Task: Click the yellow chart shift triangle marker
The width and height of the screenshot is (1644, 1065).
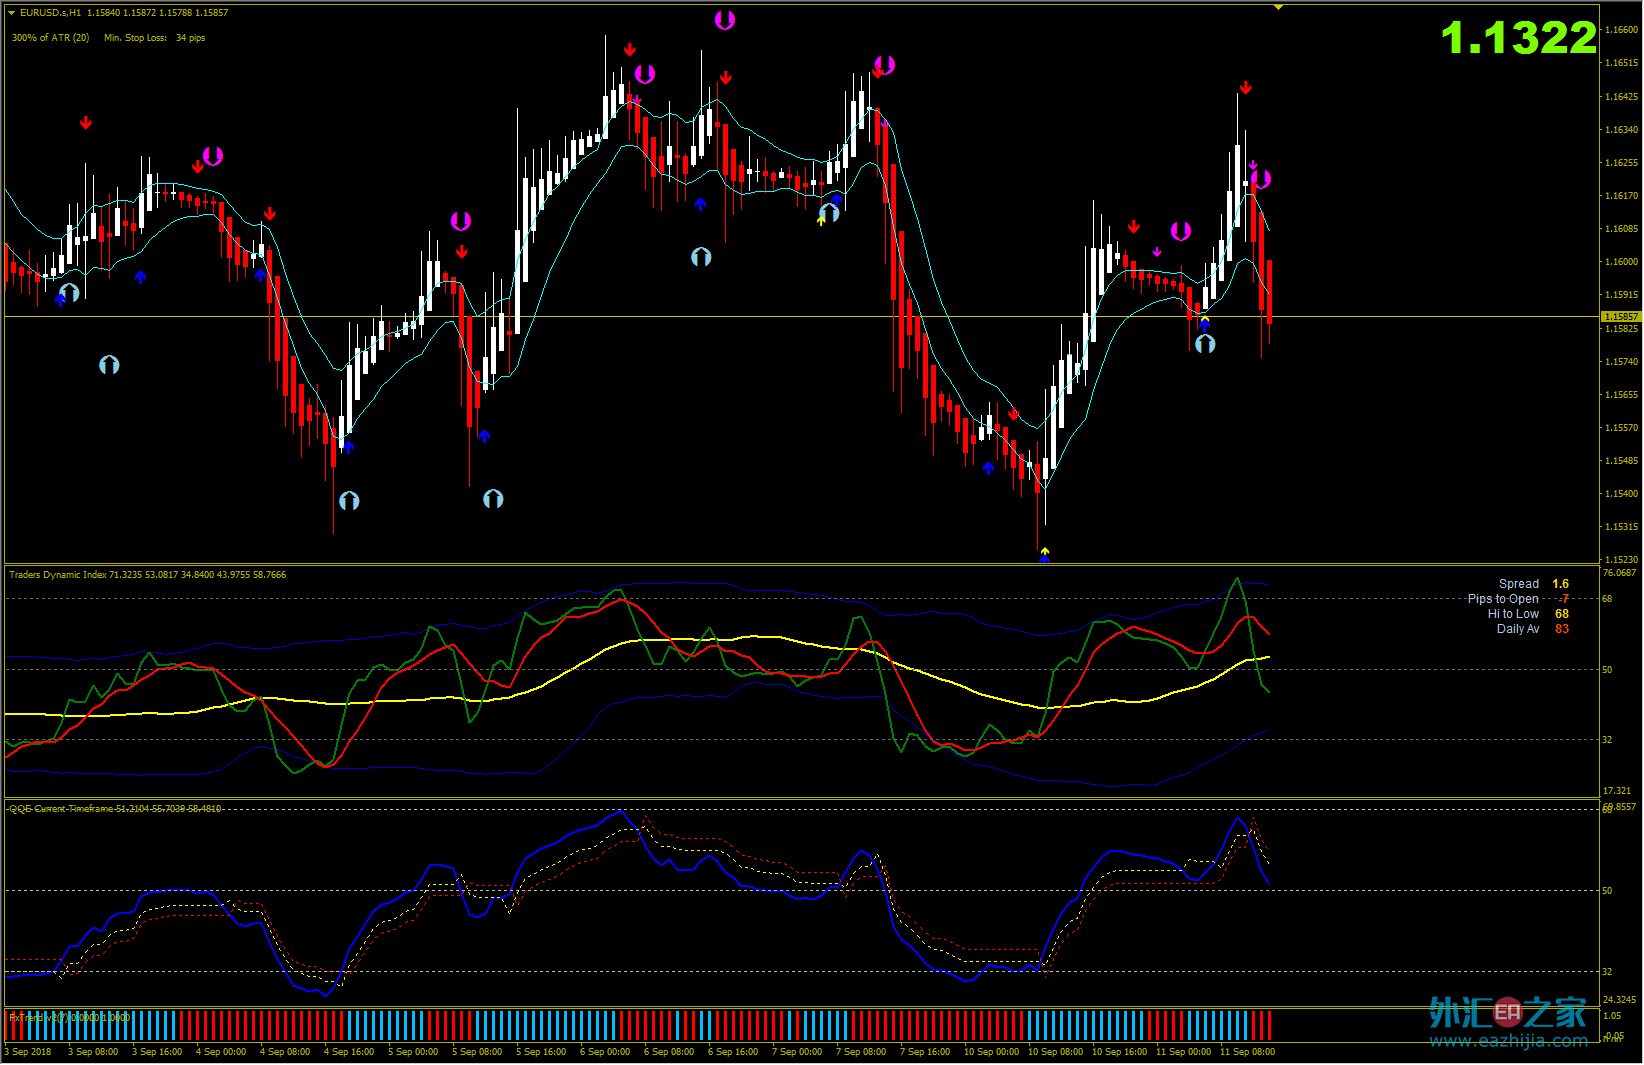Action: 1278,7
